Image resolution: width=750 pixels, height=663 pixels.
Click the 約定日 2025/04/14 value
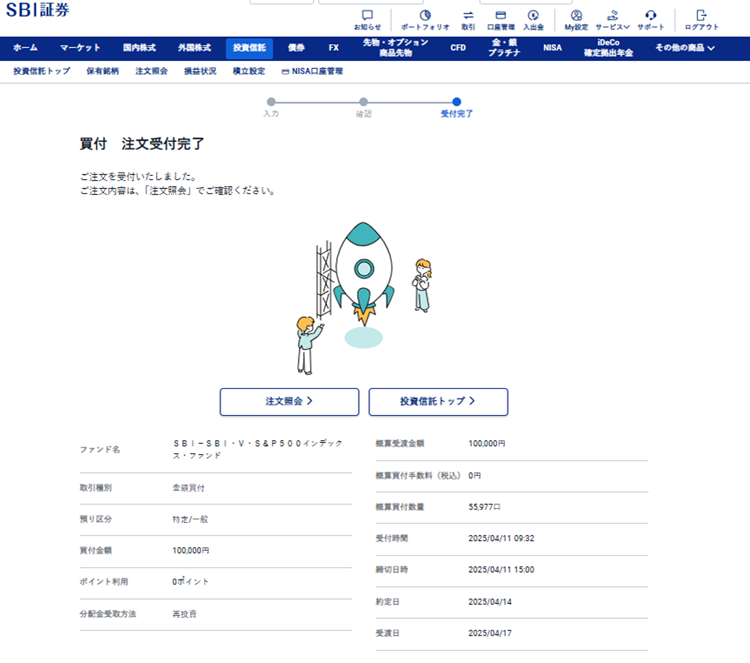coord(490,602)
